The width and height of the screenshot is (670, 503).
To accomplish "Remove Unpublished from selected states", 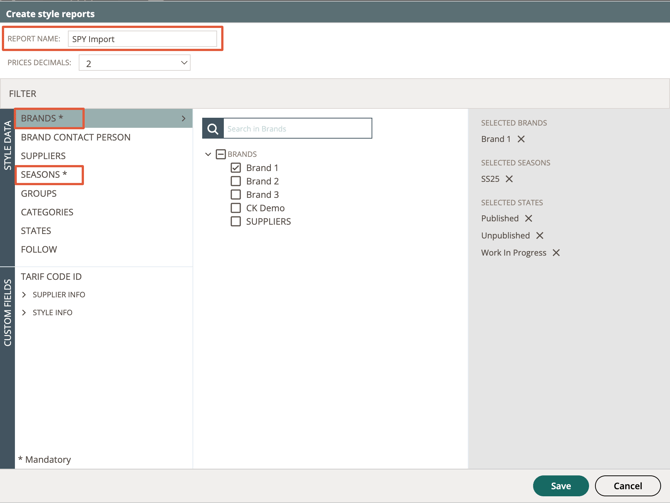I will tap(540, 235).
